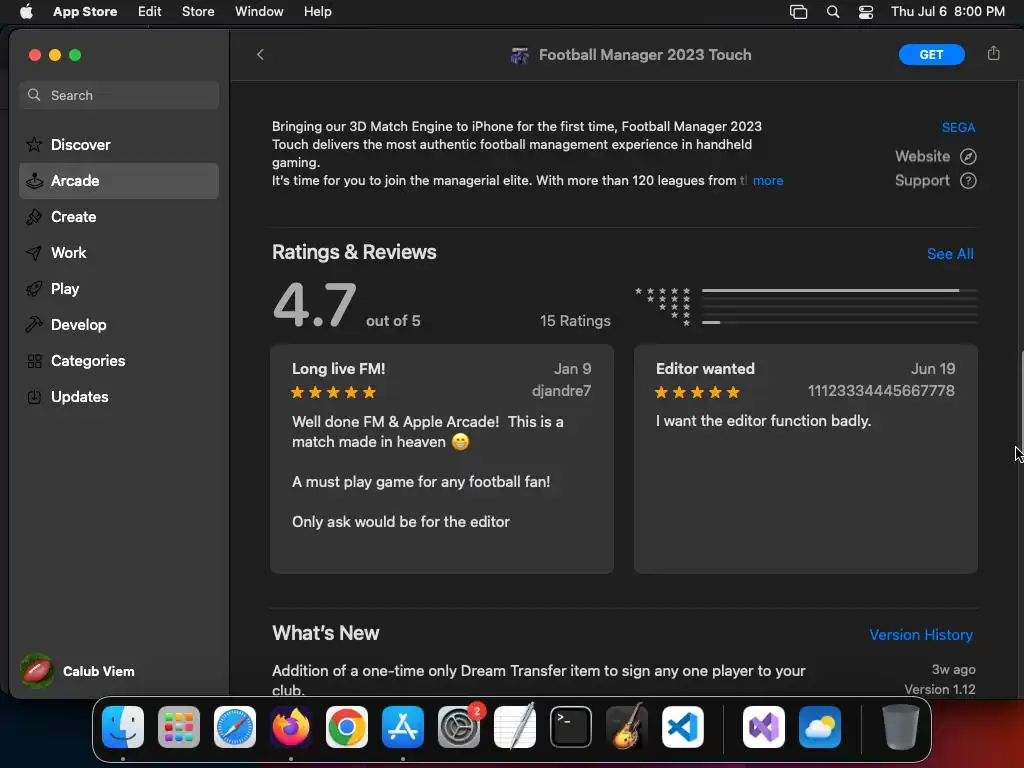
Task: Open Visual Studio from the Dock
Action: (763, 727)
